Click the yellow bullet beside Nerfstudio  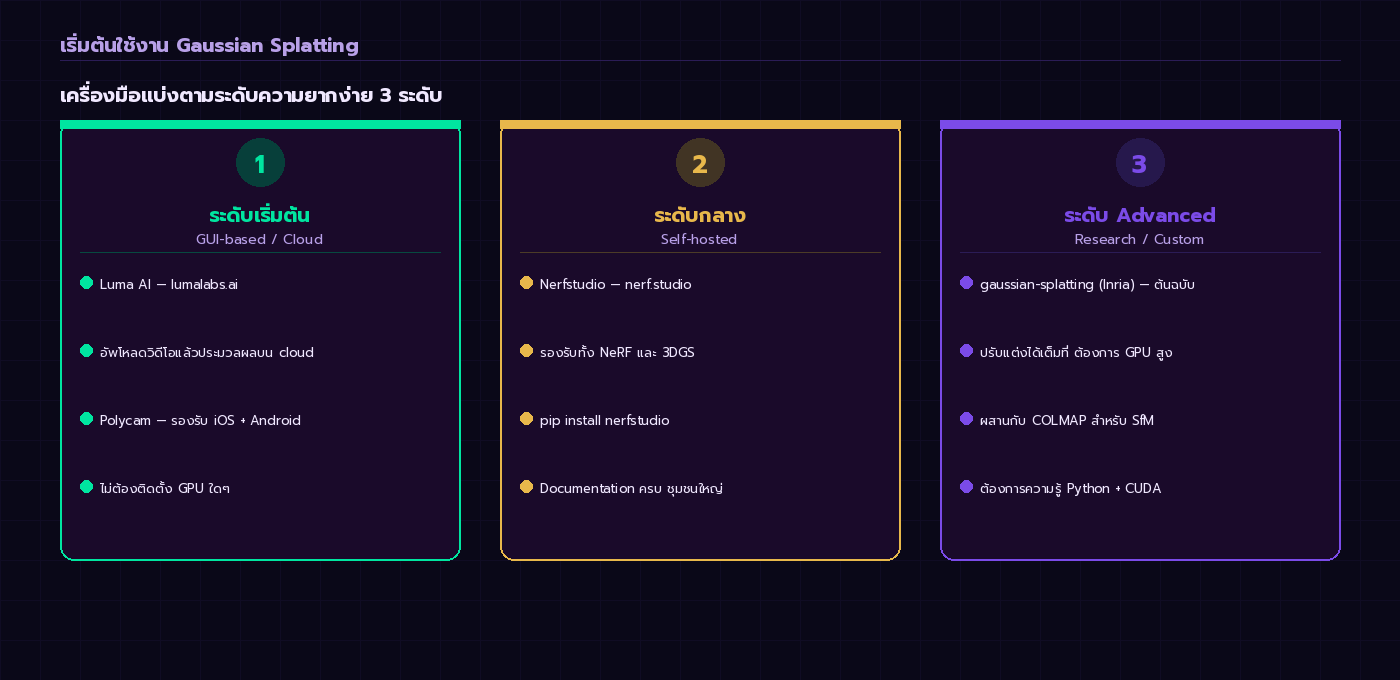coord(526,283)
